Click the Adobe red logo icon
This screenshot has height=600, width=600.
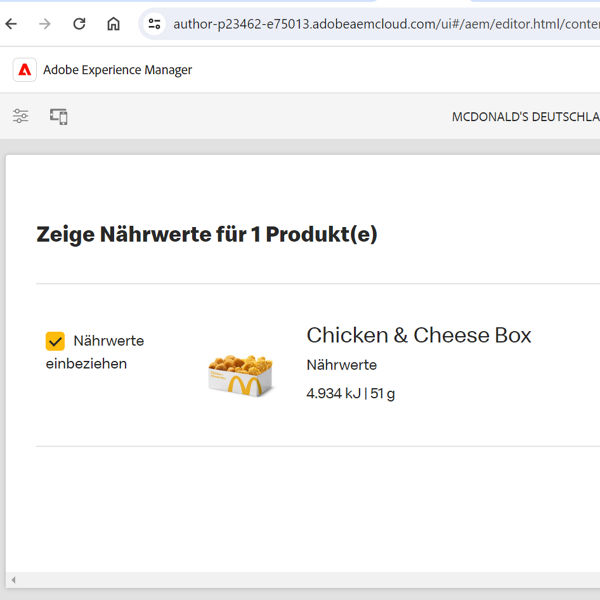(x=24, y=70)
